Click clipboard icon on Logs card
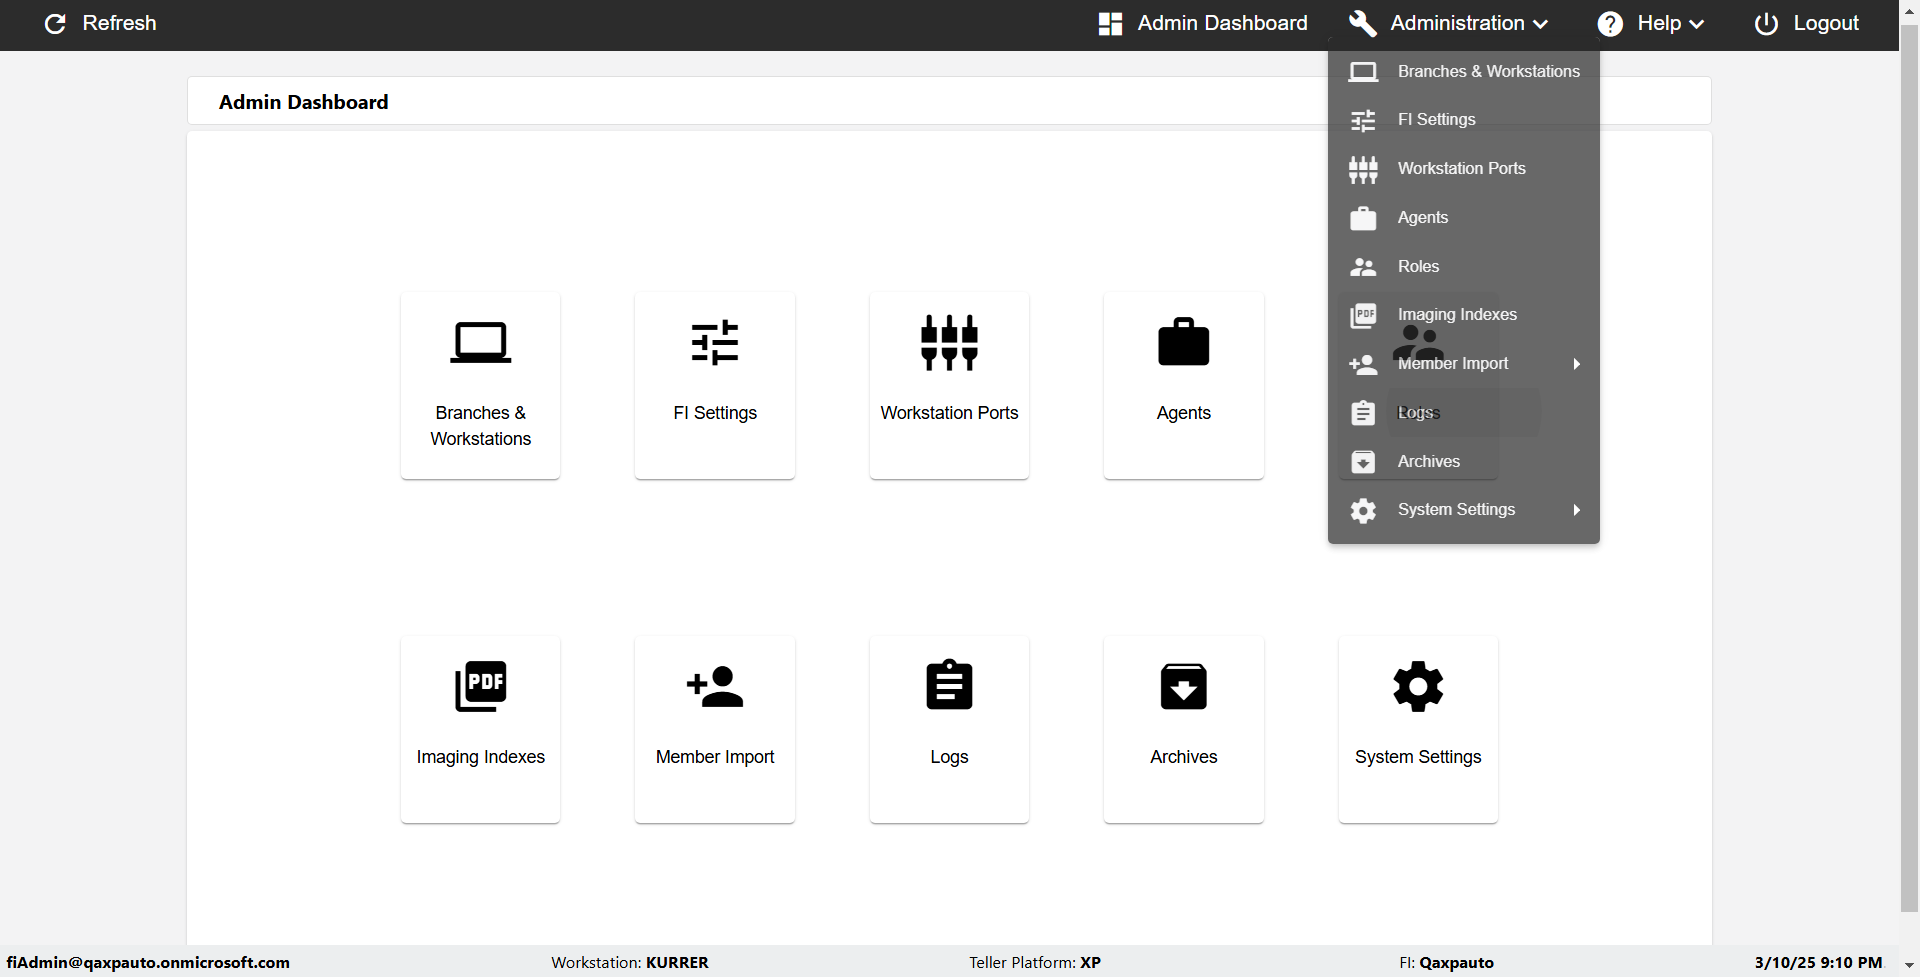1920x977 pixels. click(949, 685)
